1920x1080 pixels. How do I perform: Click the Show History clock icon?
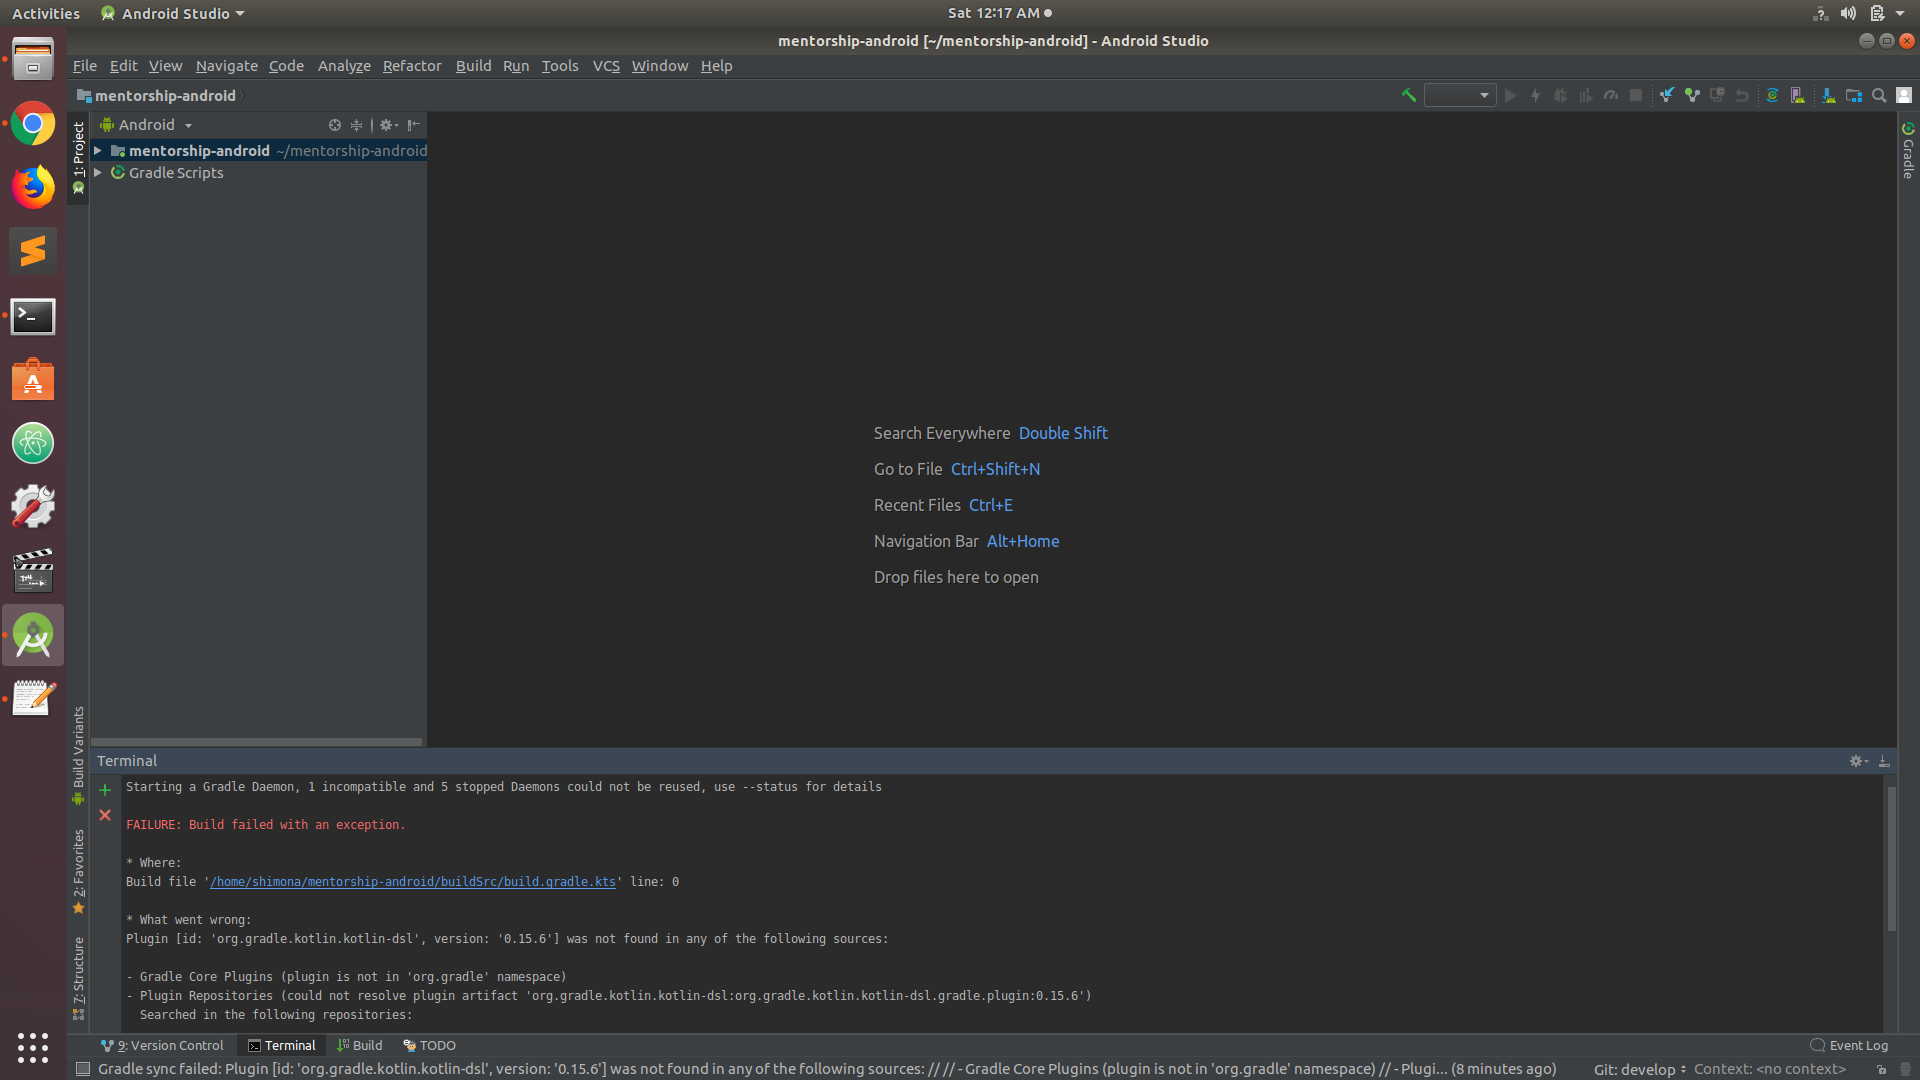pos(1717,96)
